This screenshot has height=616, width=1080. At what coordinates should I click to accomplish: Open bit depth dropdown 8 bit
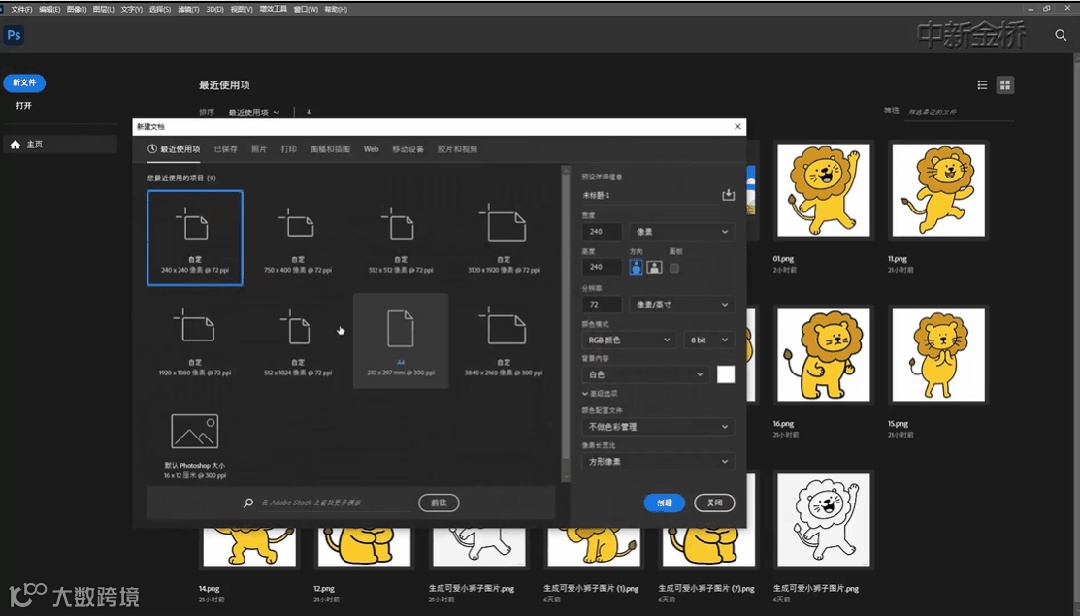(x=709, y=340)
